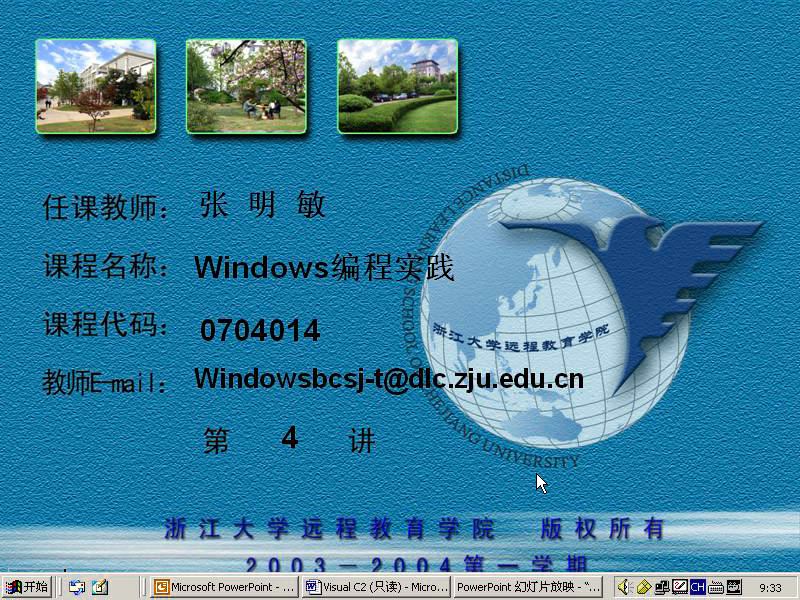The image size is (800, 600).
Task: Click the yellow diamond tray icon
Action: pos(643,587)
